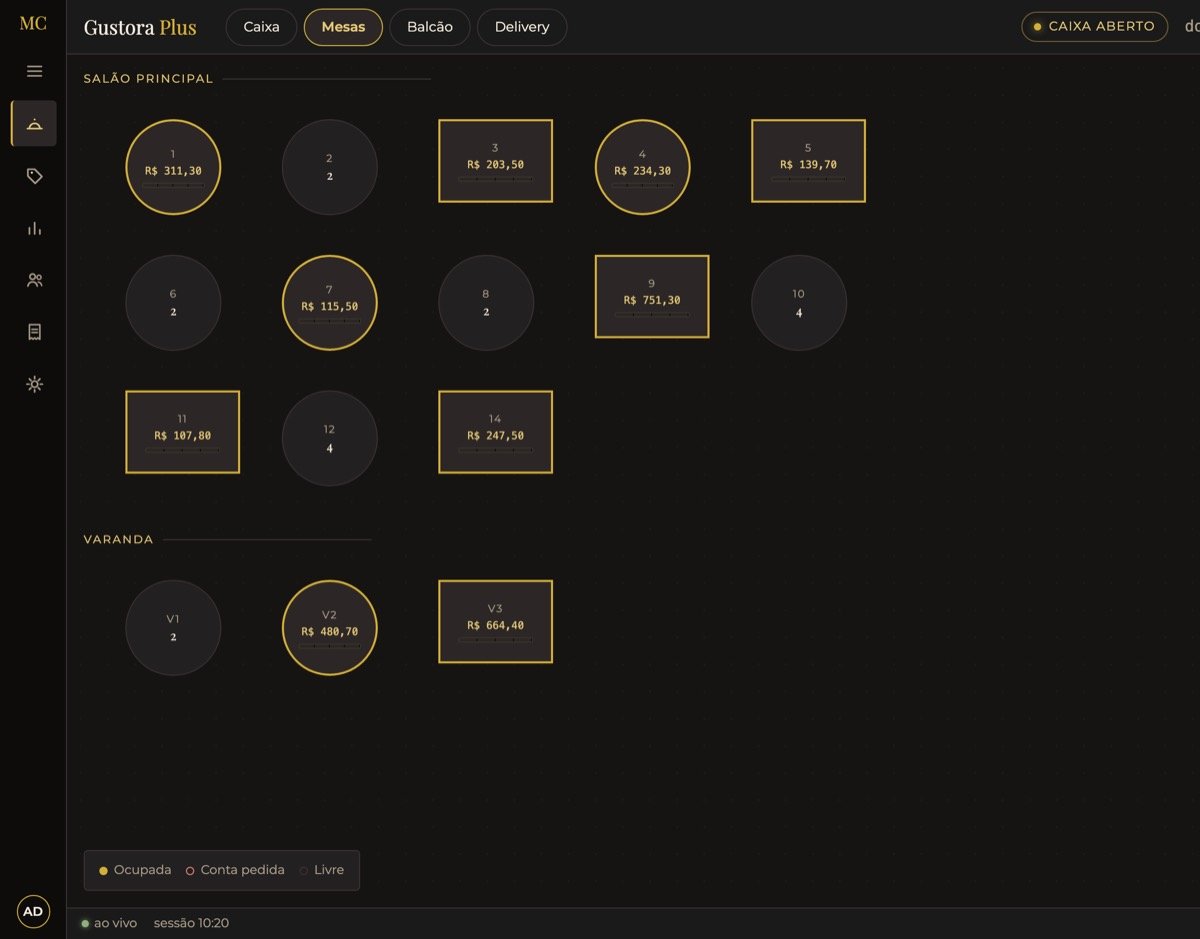The height and width of the screenshot is (939, 1200).
Task: Switch to the Caixa tab
Action: click(x=261, y=27)
